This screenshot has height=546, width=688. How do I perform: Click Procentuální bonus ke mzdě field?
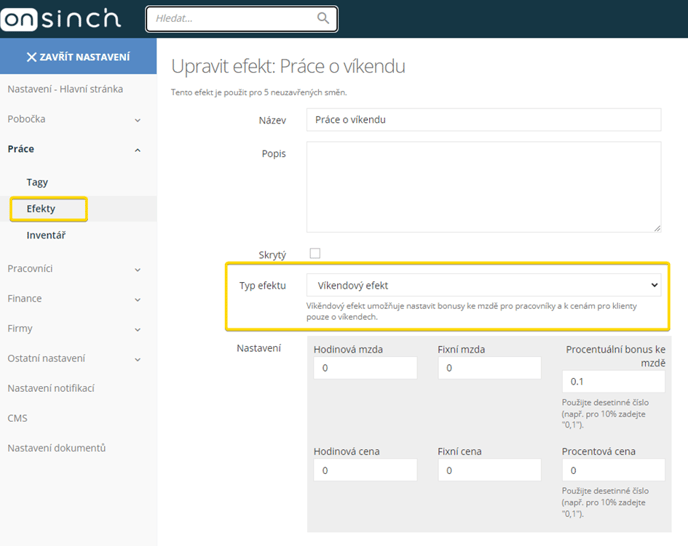coord(613,381)
